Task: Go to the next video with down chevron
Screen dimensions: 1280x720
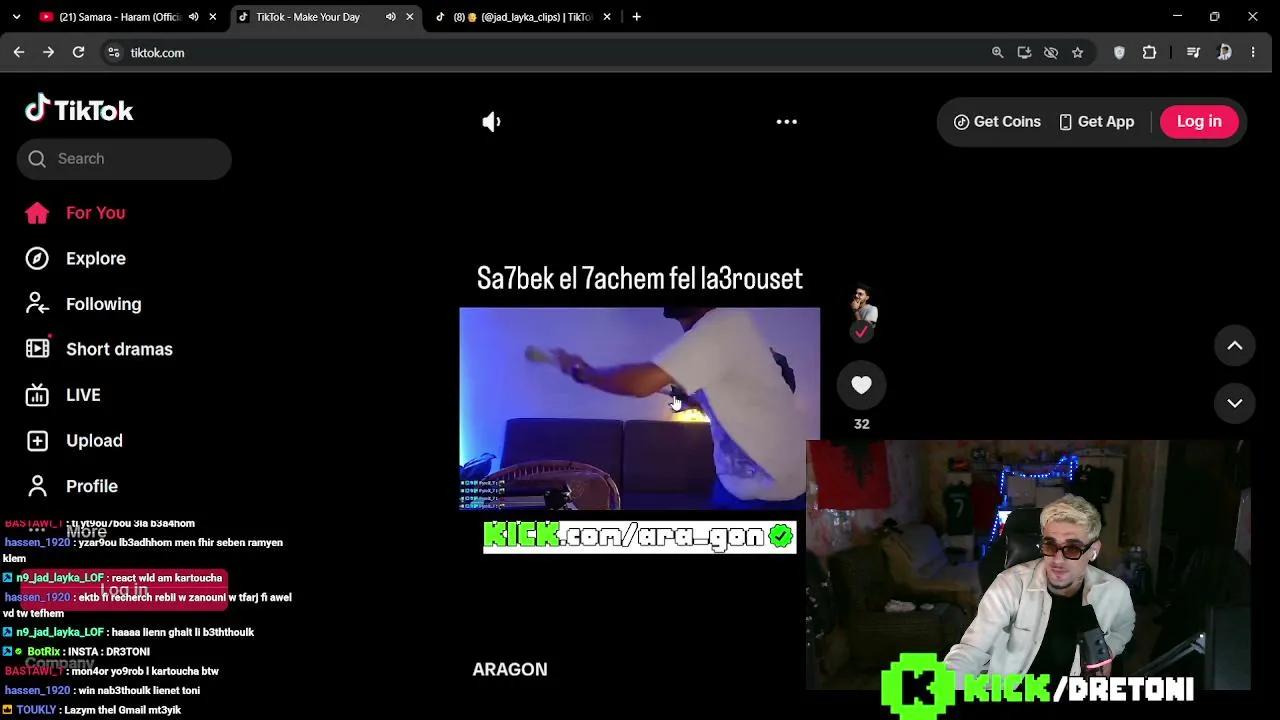Action: [1235, 403]
